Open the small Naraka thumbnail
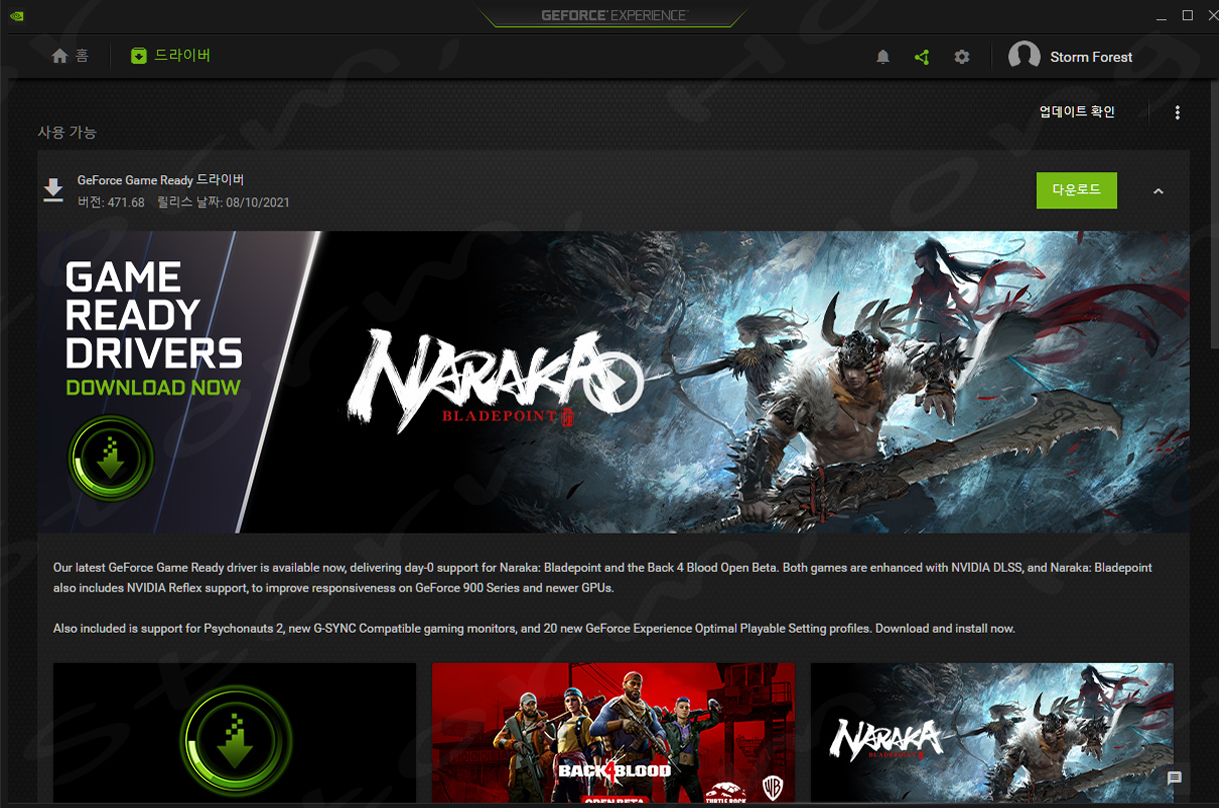Viewport: 1219px width, 808px height. (x=992, y=733)
